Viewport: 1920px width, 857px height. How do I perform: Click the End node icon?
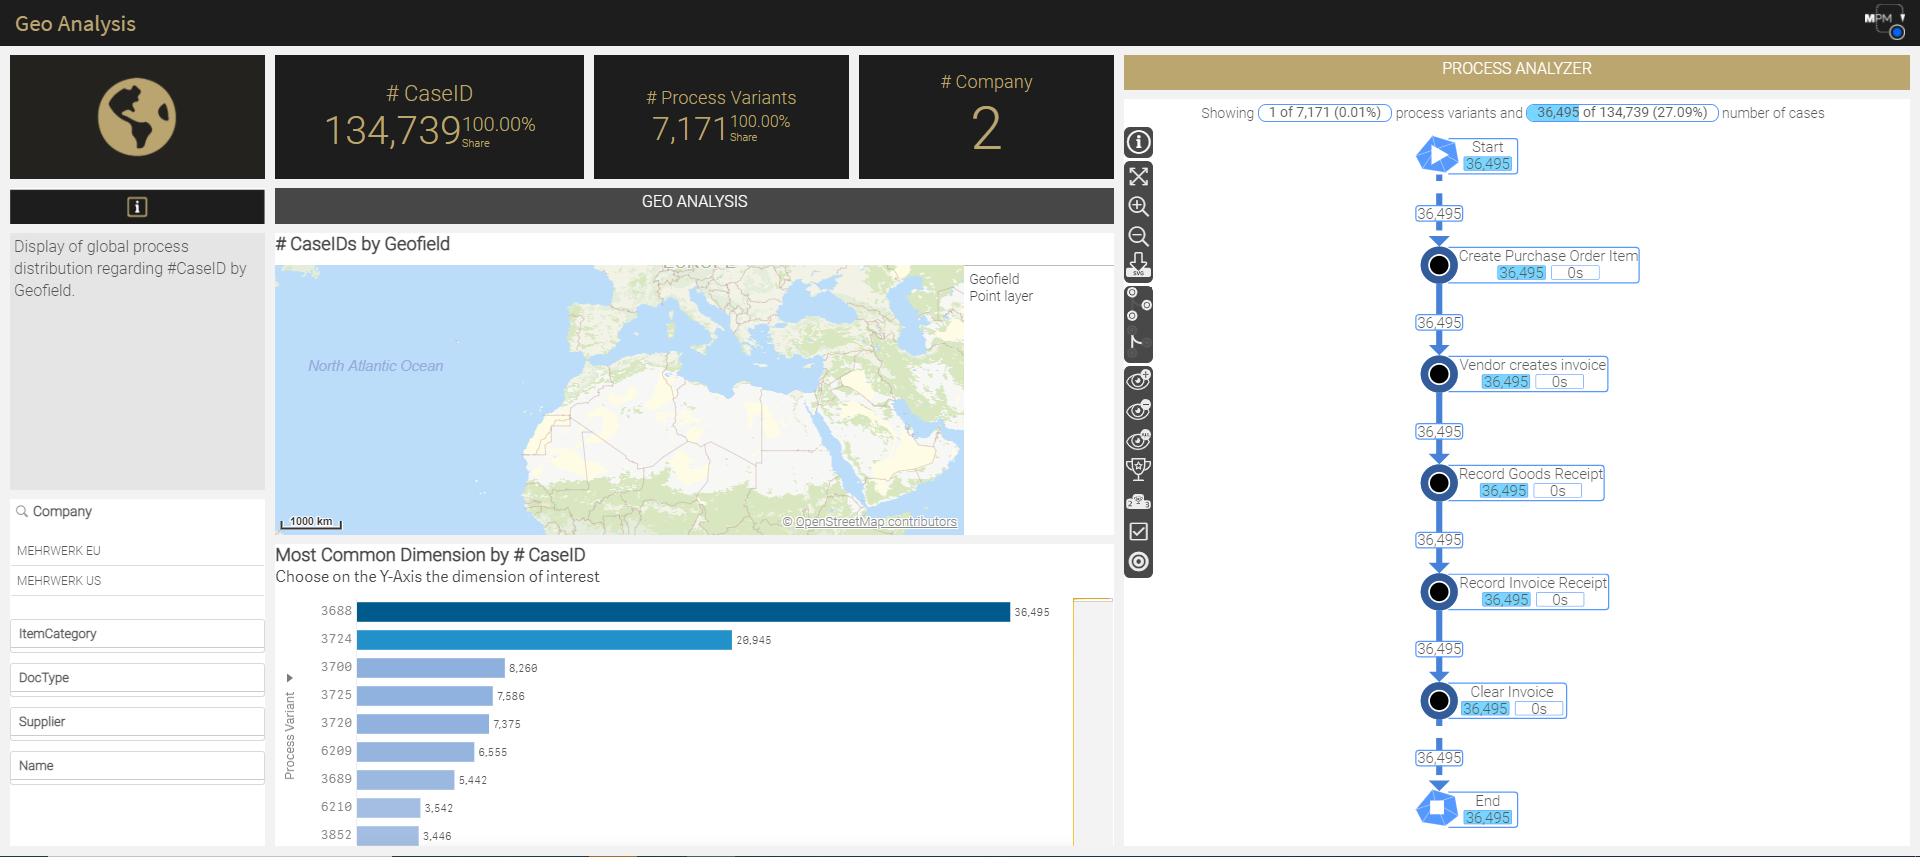tap(1437, 808)
